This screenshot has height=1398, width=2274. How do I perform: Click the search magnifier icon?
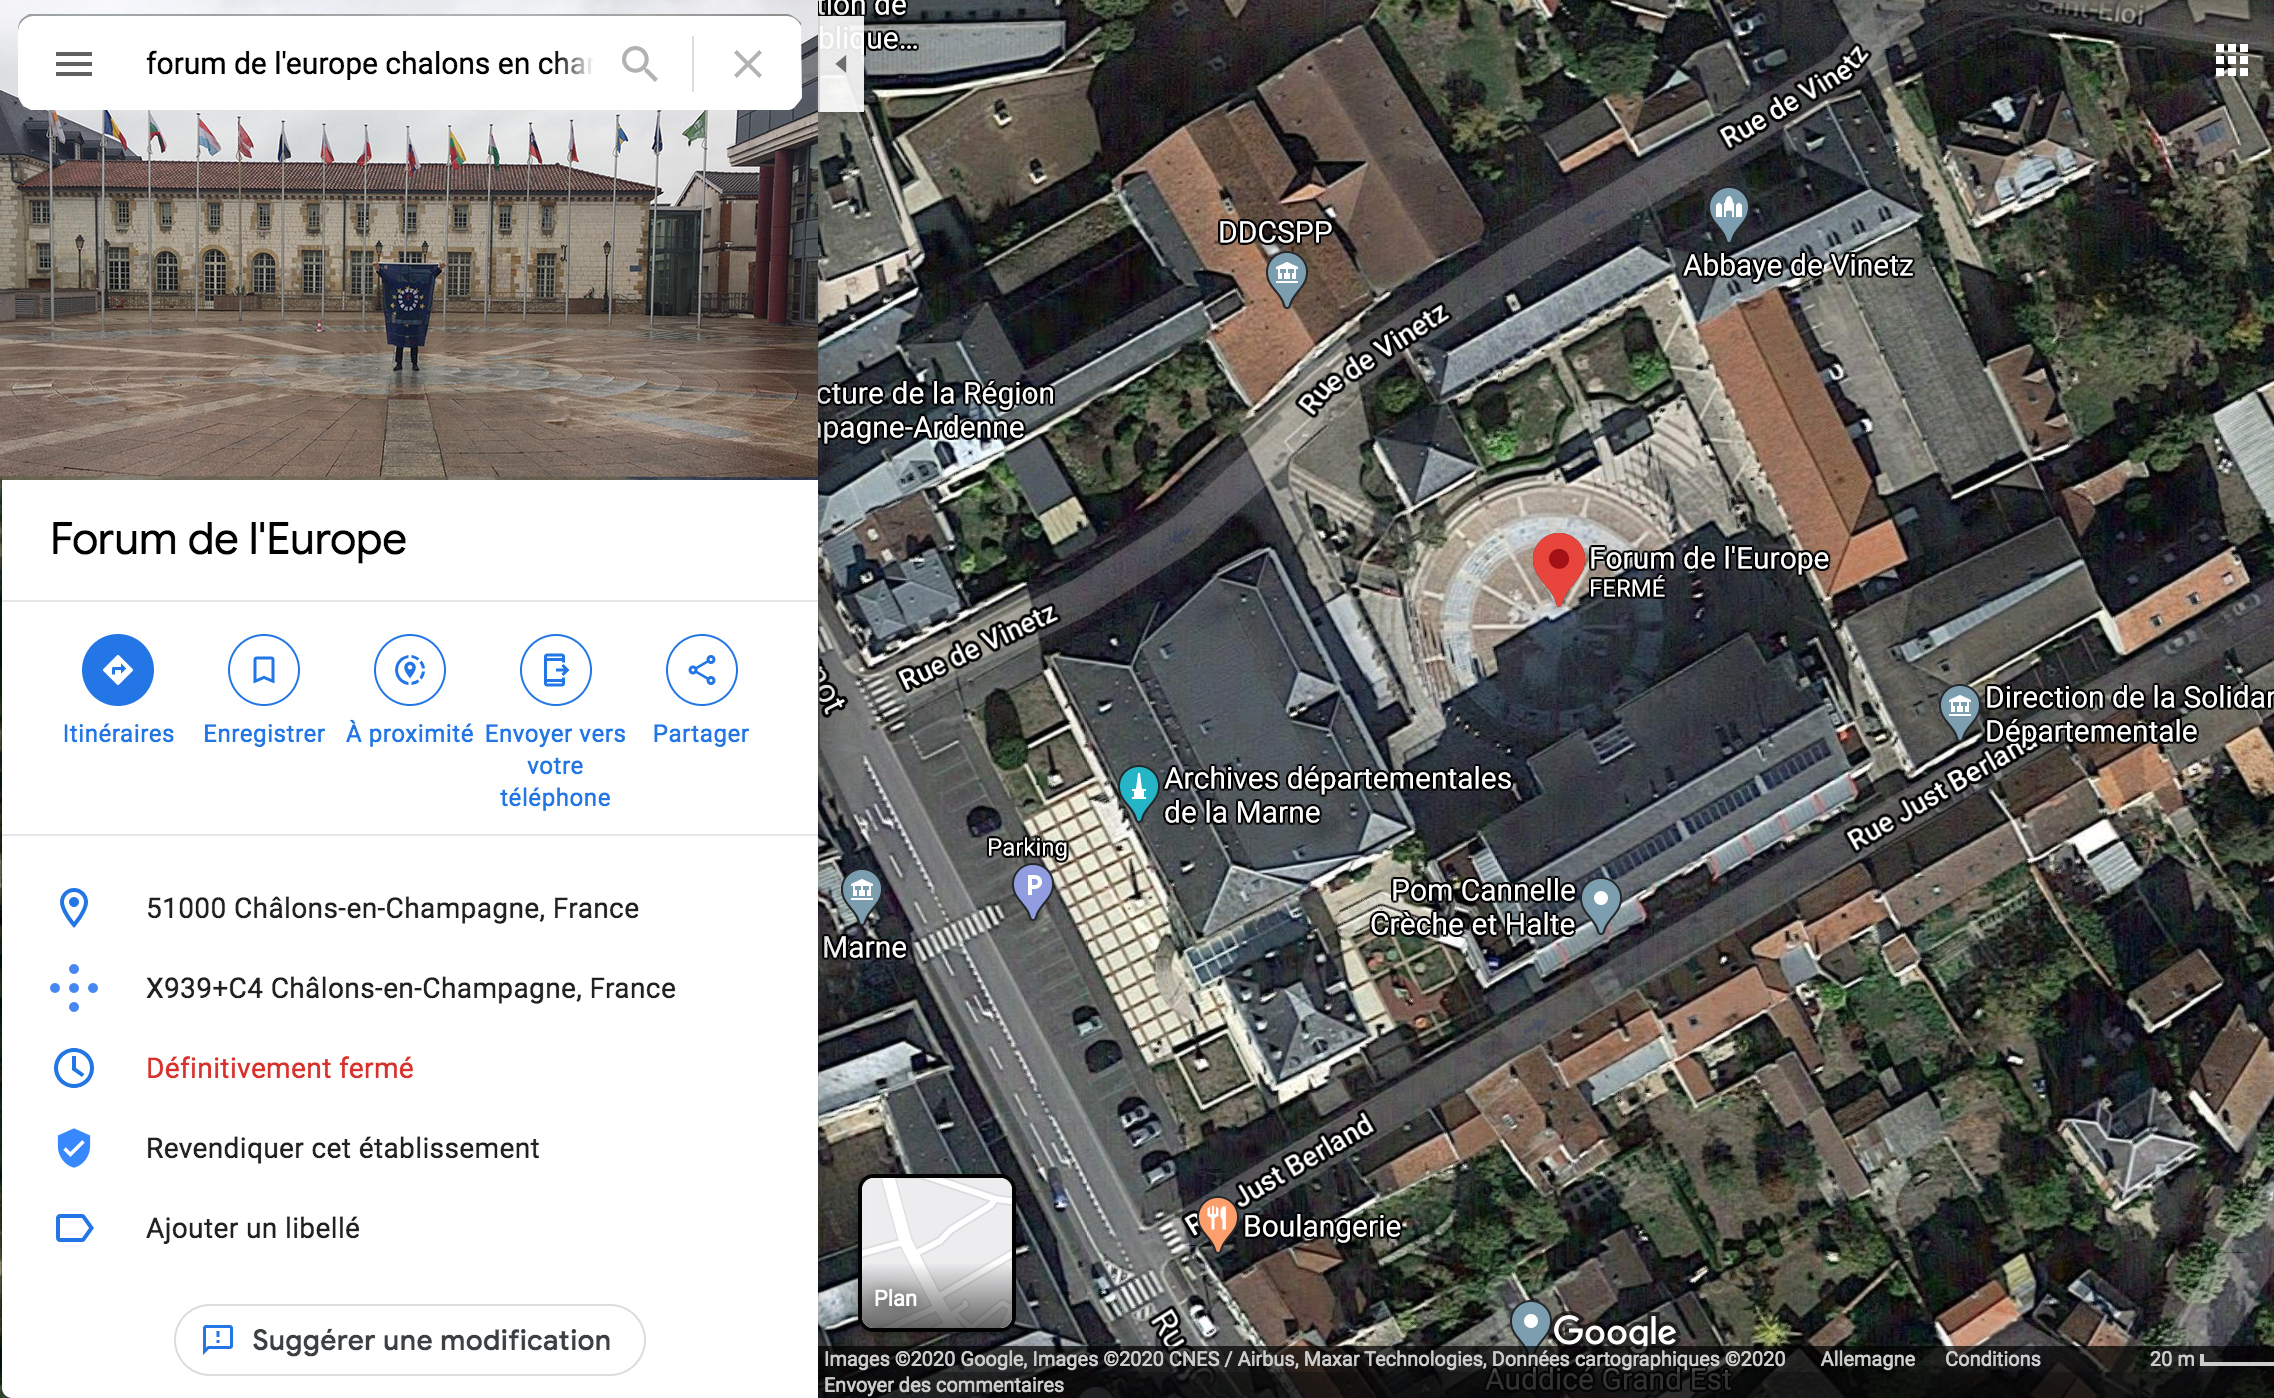click(x=640, y=64)
